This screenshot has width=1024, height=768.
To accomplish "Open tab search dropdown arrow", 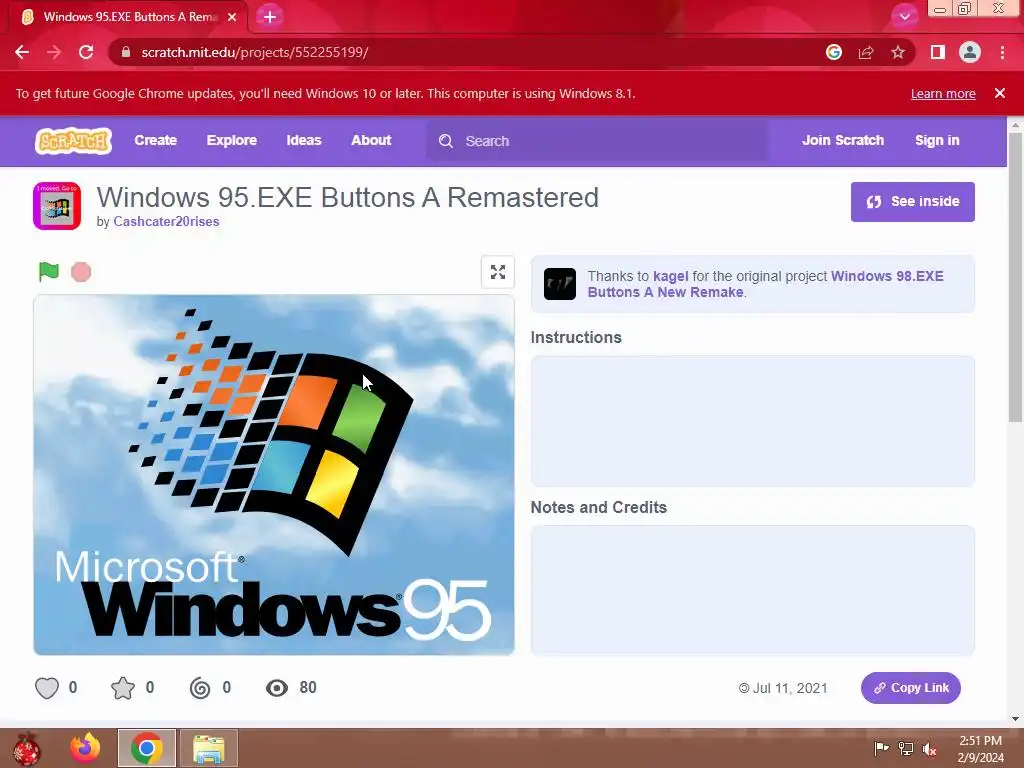I will pyautogui.click(x=904, y=17).
